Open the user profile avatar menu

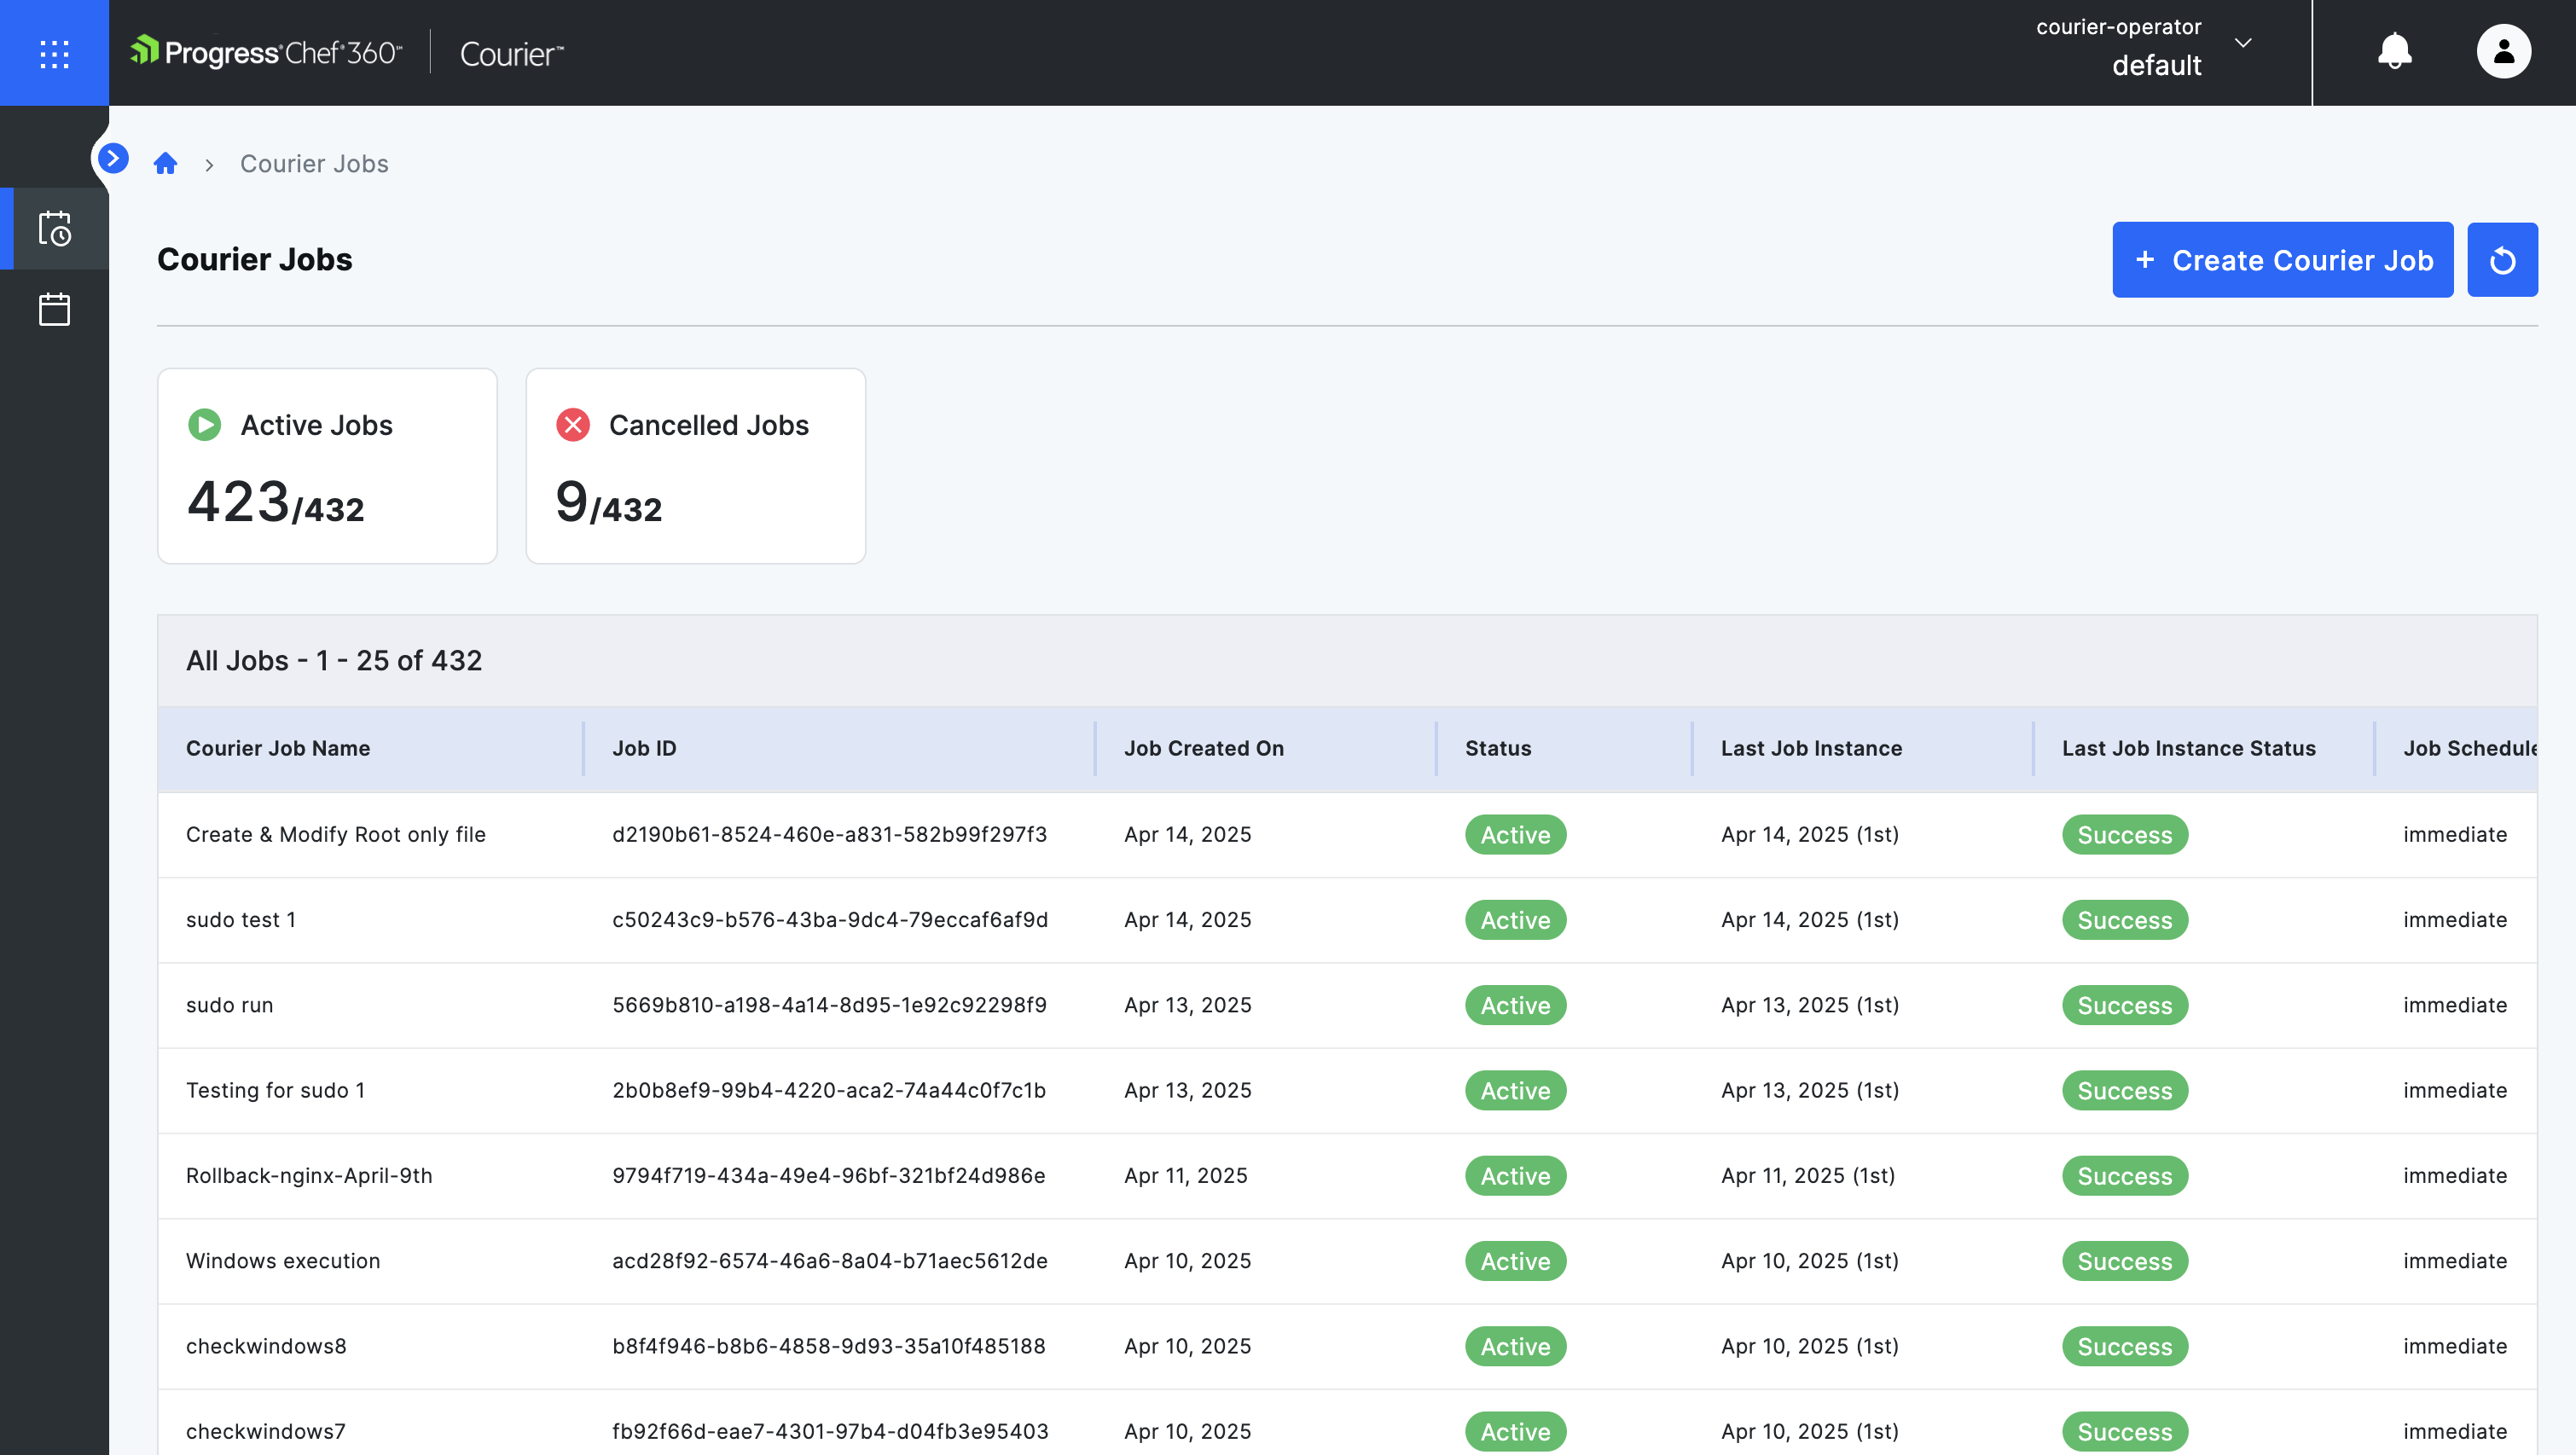2503,52
